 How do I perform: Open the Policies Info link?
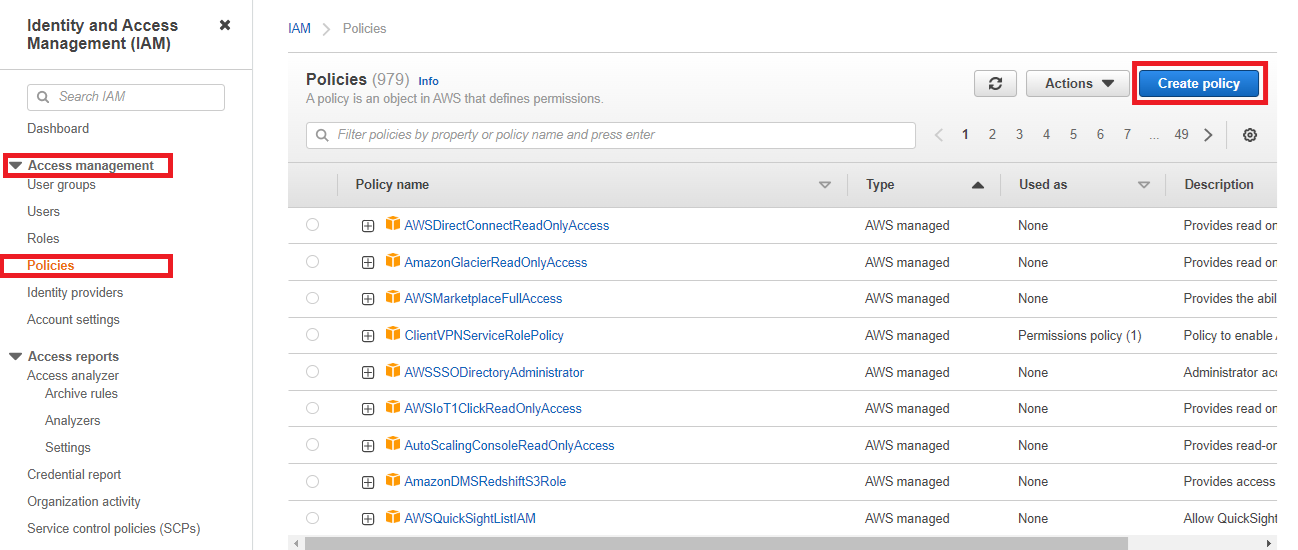click(428, 81)
